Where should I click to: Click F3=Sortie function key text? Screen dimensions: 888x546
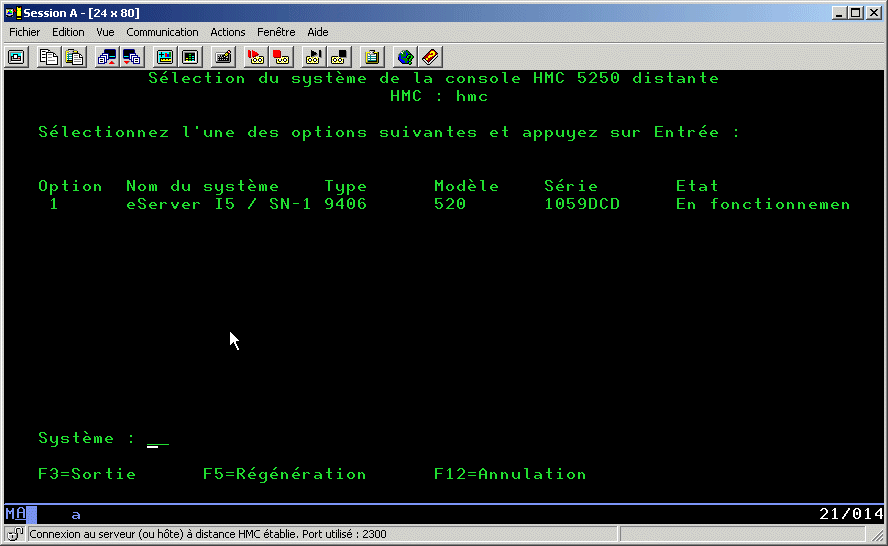coord(87,474)
